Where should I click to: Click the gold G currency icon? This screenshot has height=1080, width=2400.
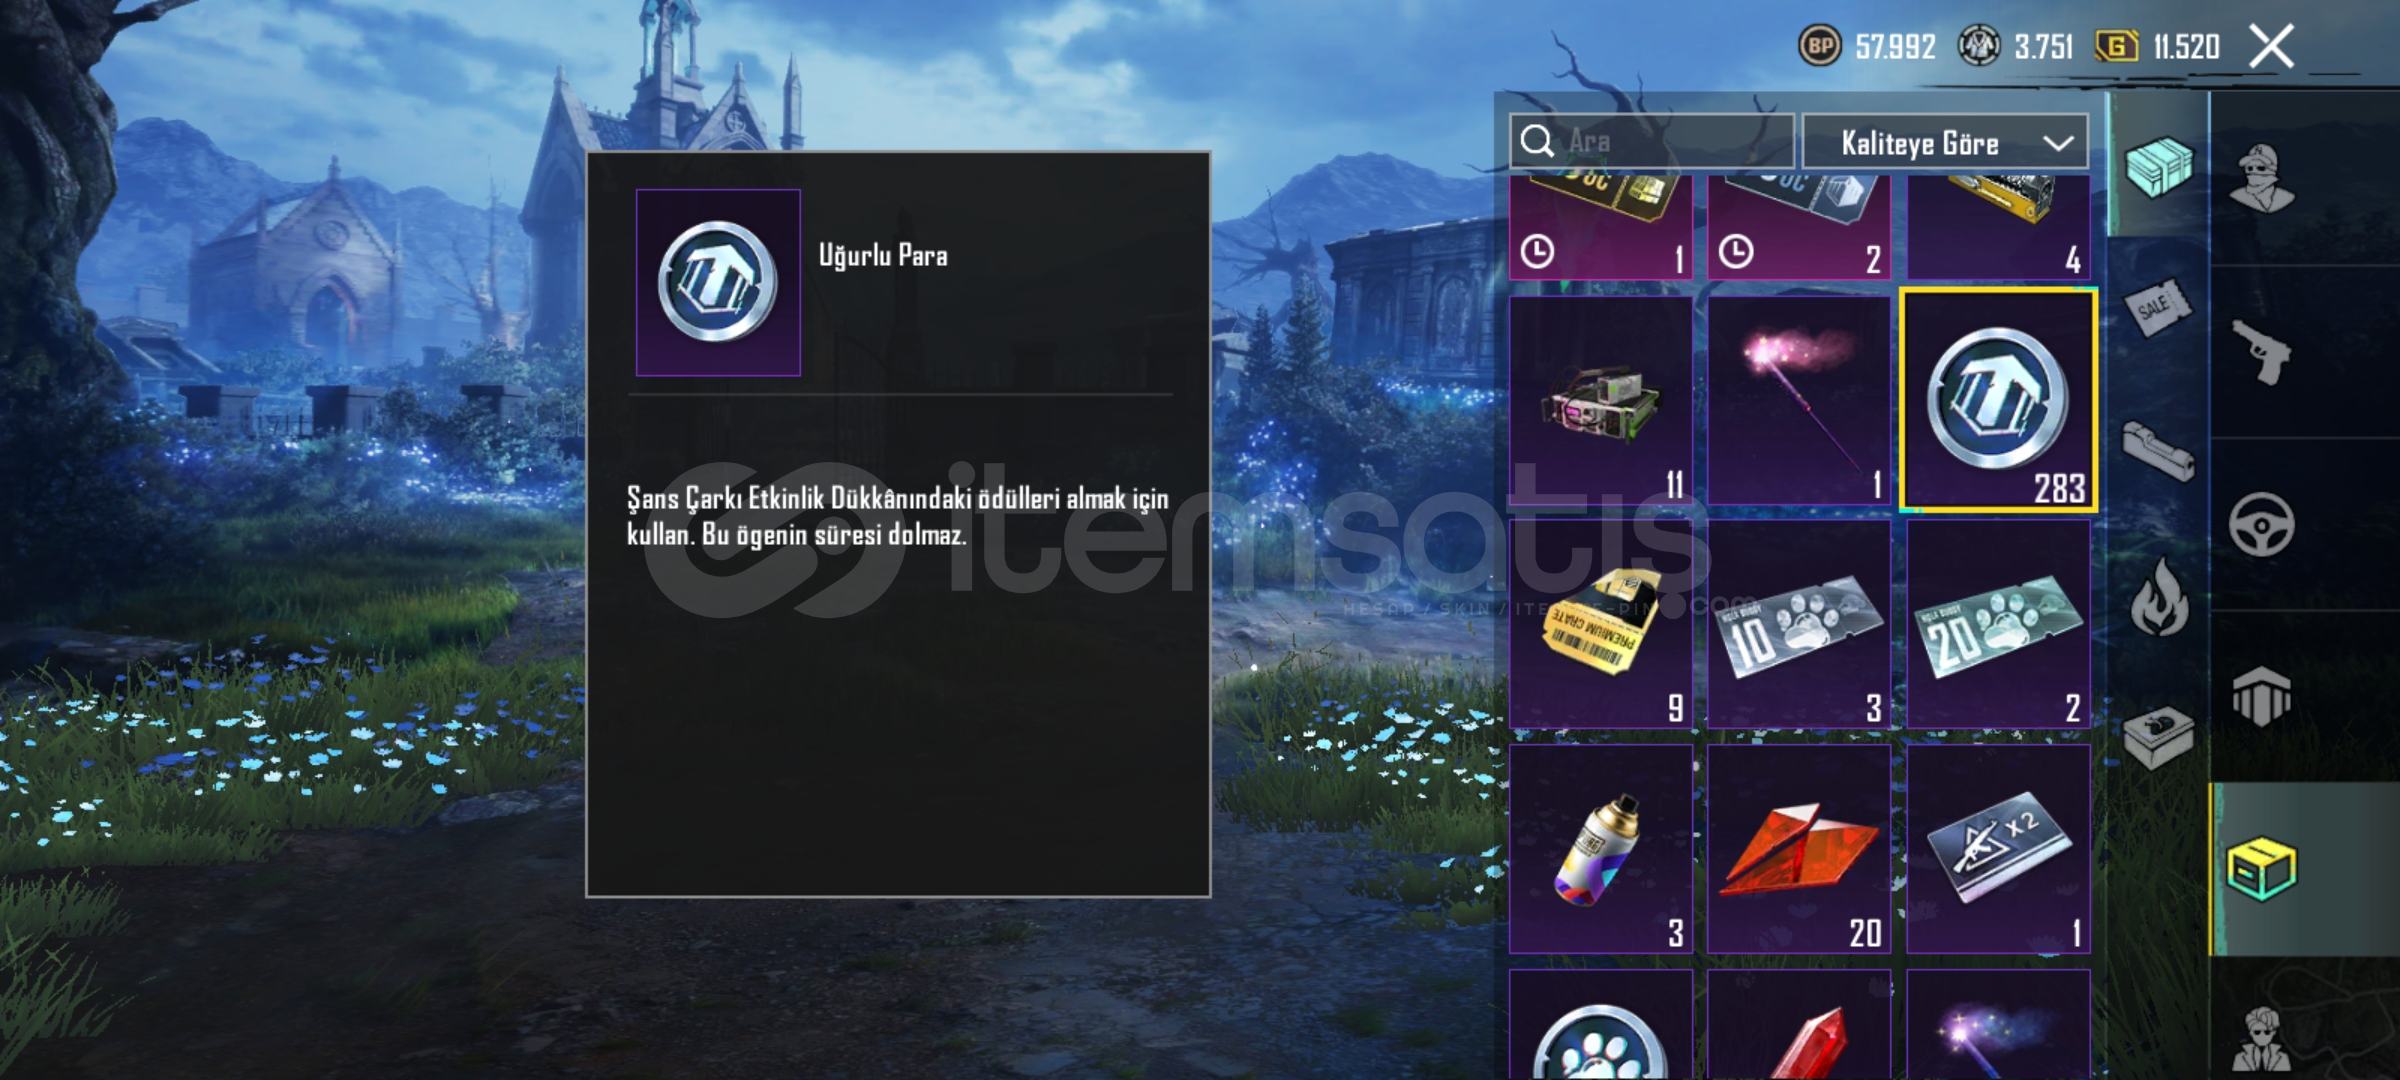coord(2116,46)
